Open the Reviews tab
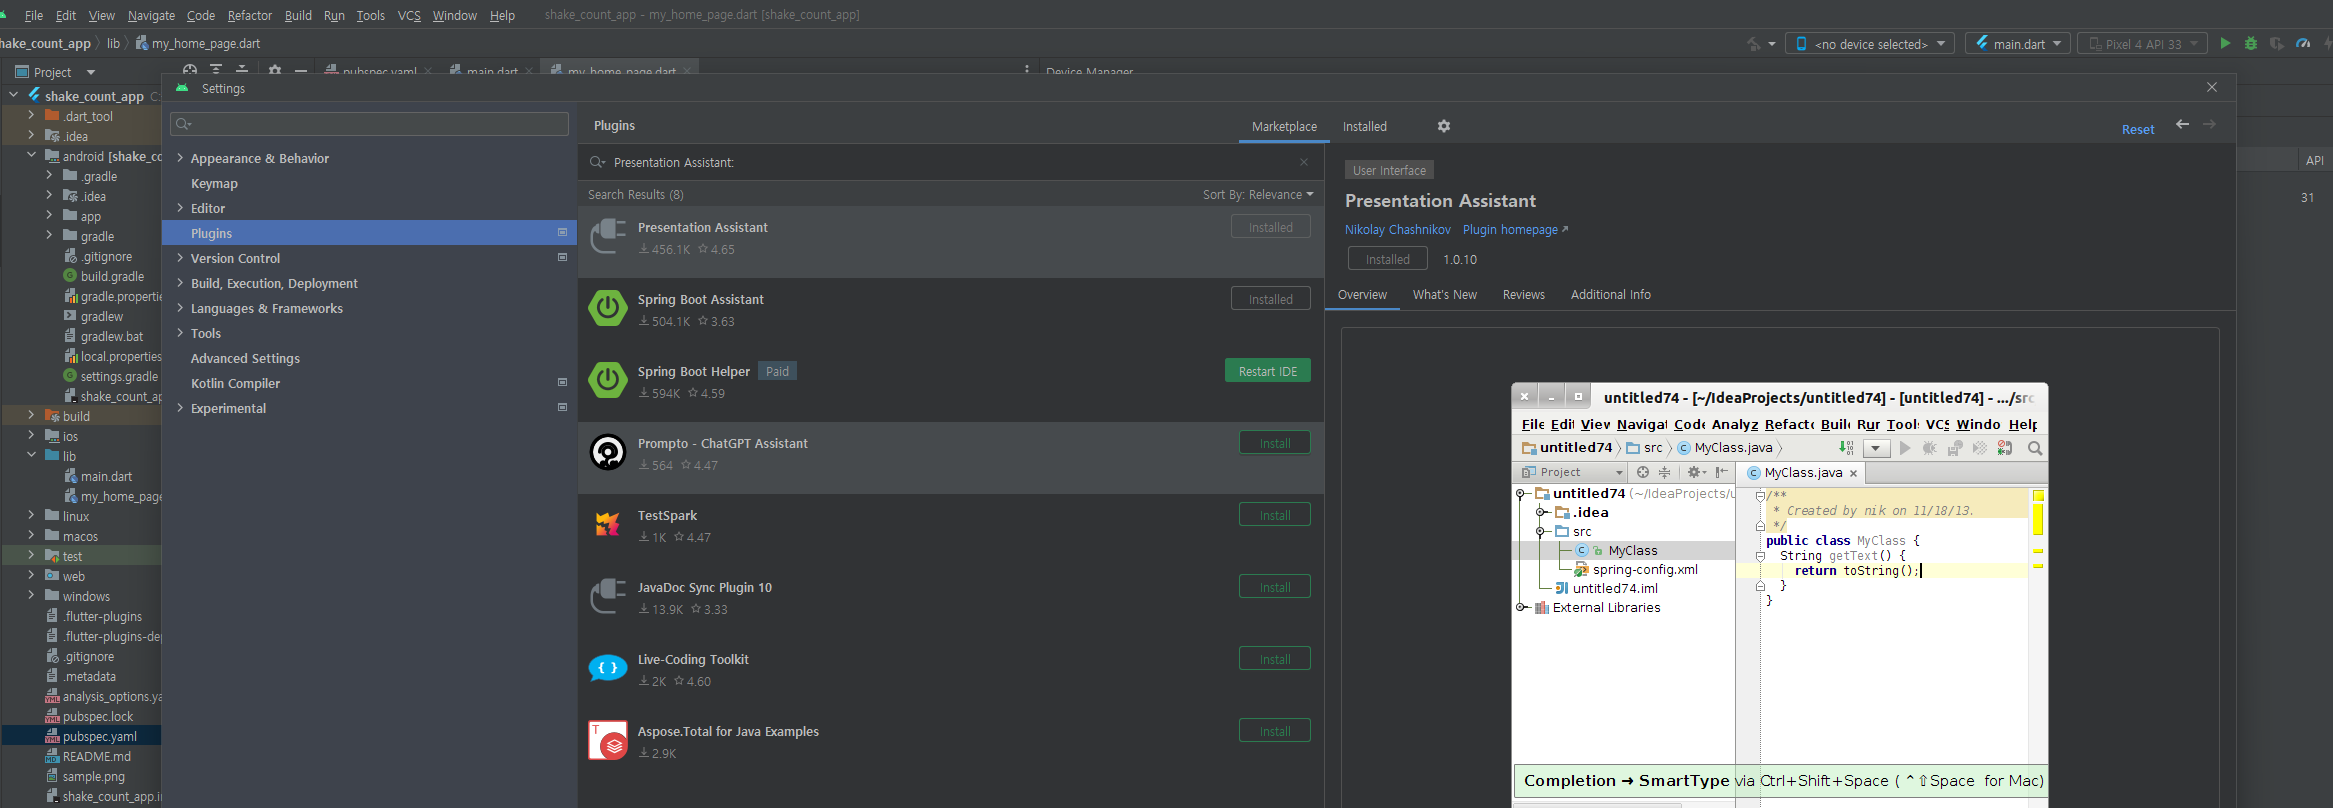Image resolution: width=2333 pixels, height=808 pixels. (x=1524, y=295)
